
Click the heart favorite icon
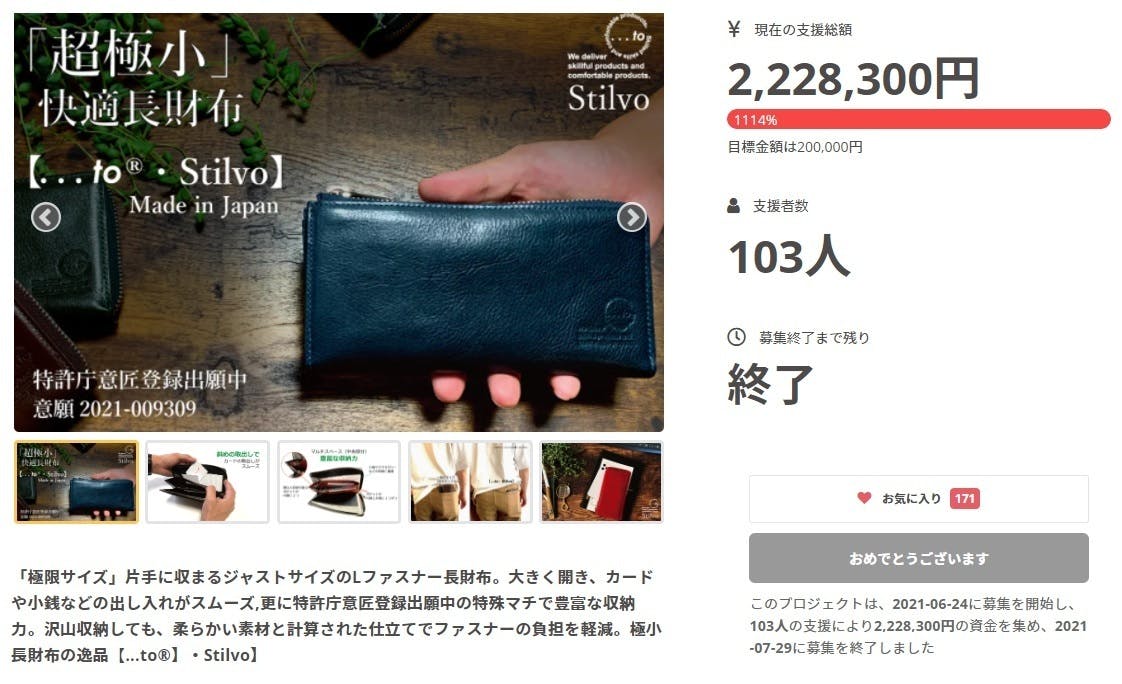[x=864, y=497]
